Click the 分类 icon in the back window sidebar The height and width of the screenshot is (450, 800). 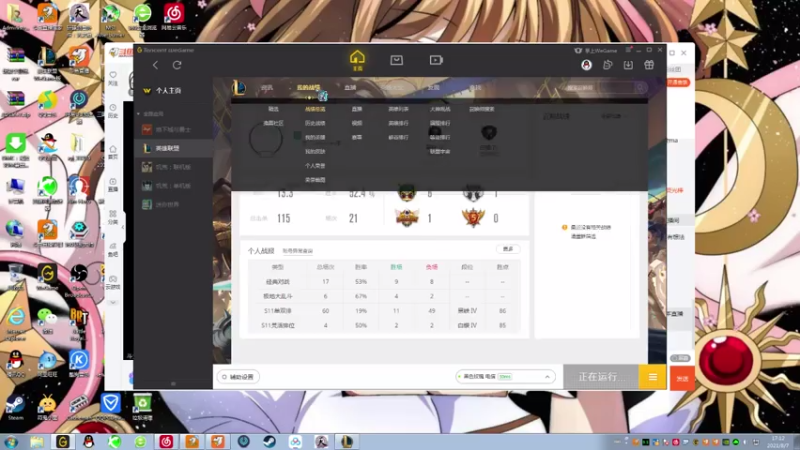(113, 217)
